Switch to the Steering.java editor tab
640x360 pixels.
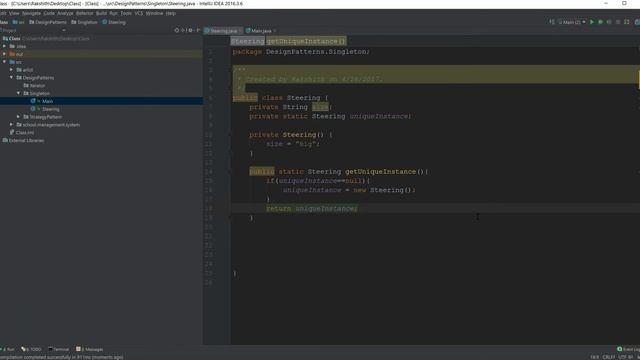click(223, 31)
